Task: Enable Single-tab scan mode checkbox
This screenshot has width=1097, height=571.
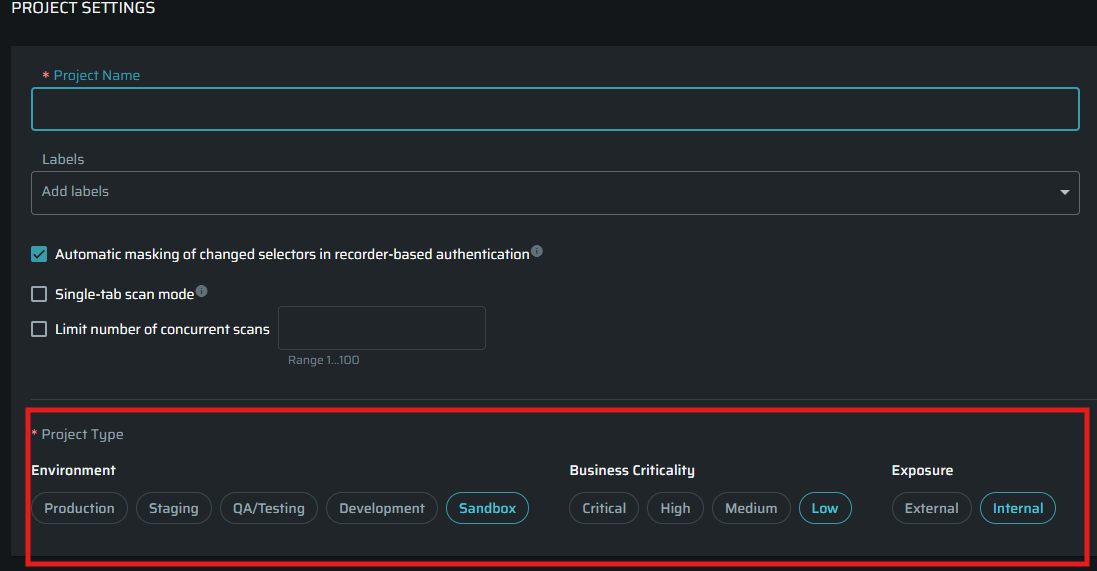Action: (x=39, y=294)
